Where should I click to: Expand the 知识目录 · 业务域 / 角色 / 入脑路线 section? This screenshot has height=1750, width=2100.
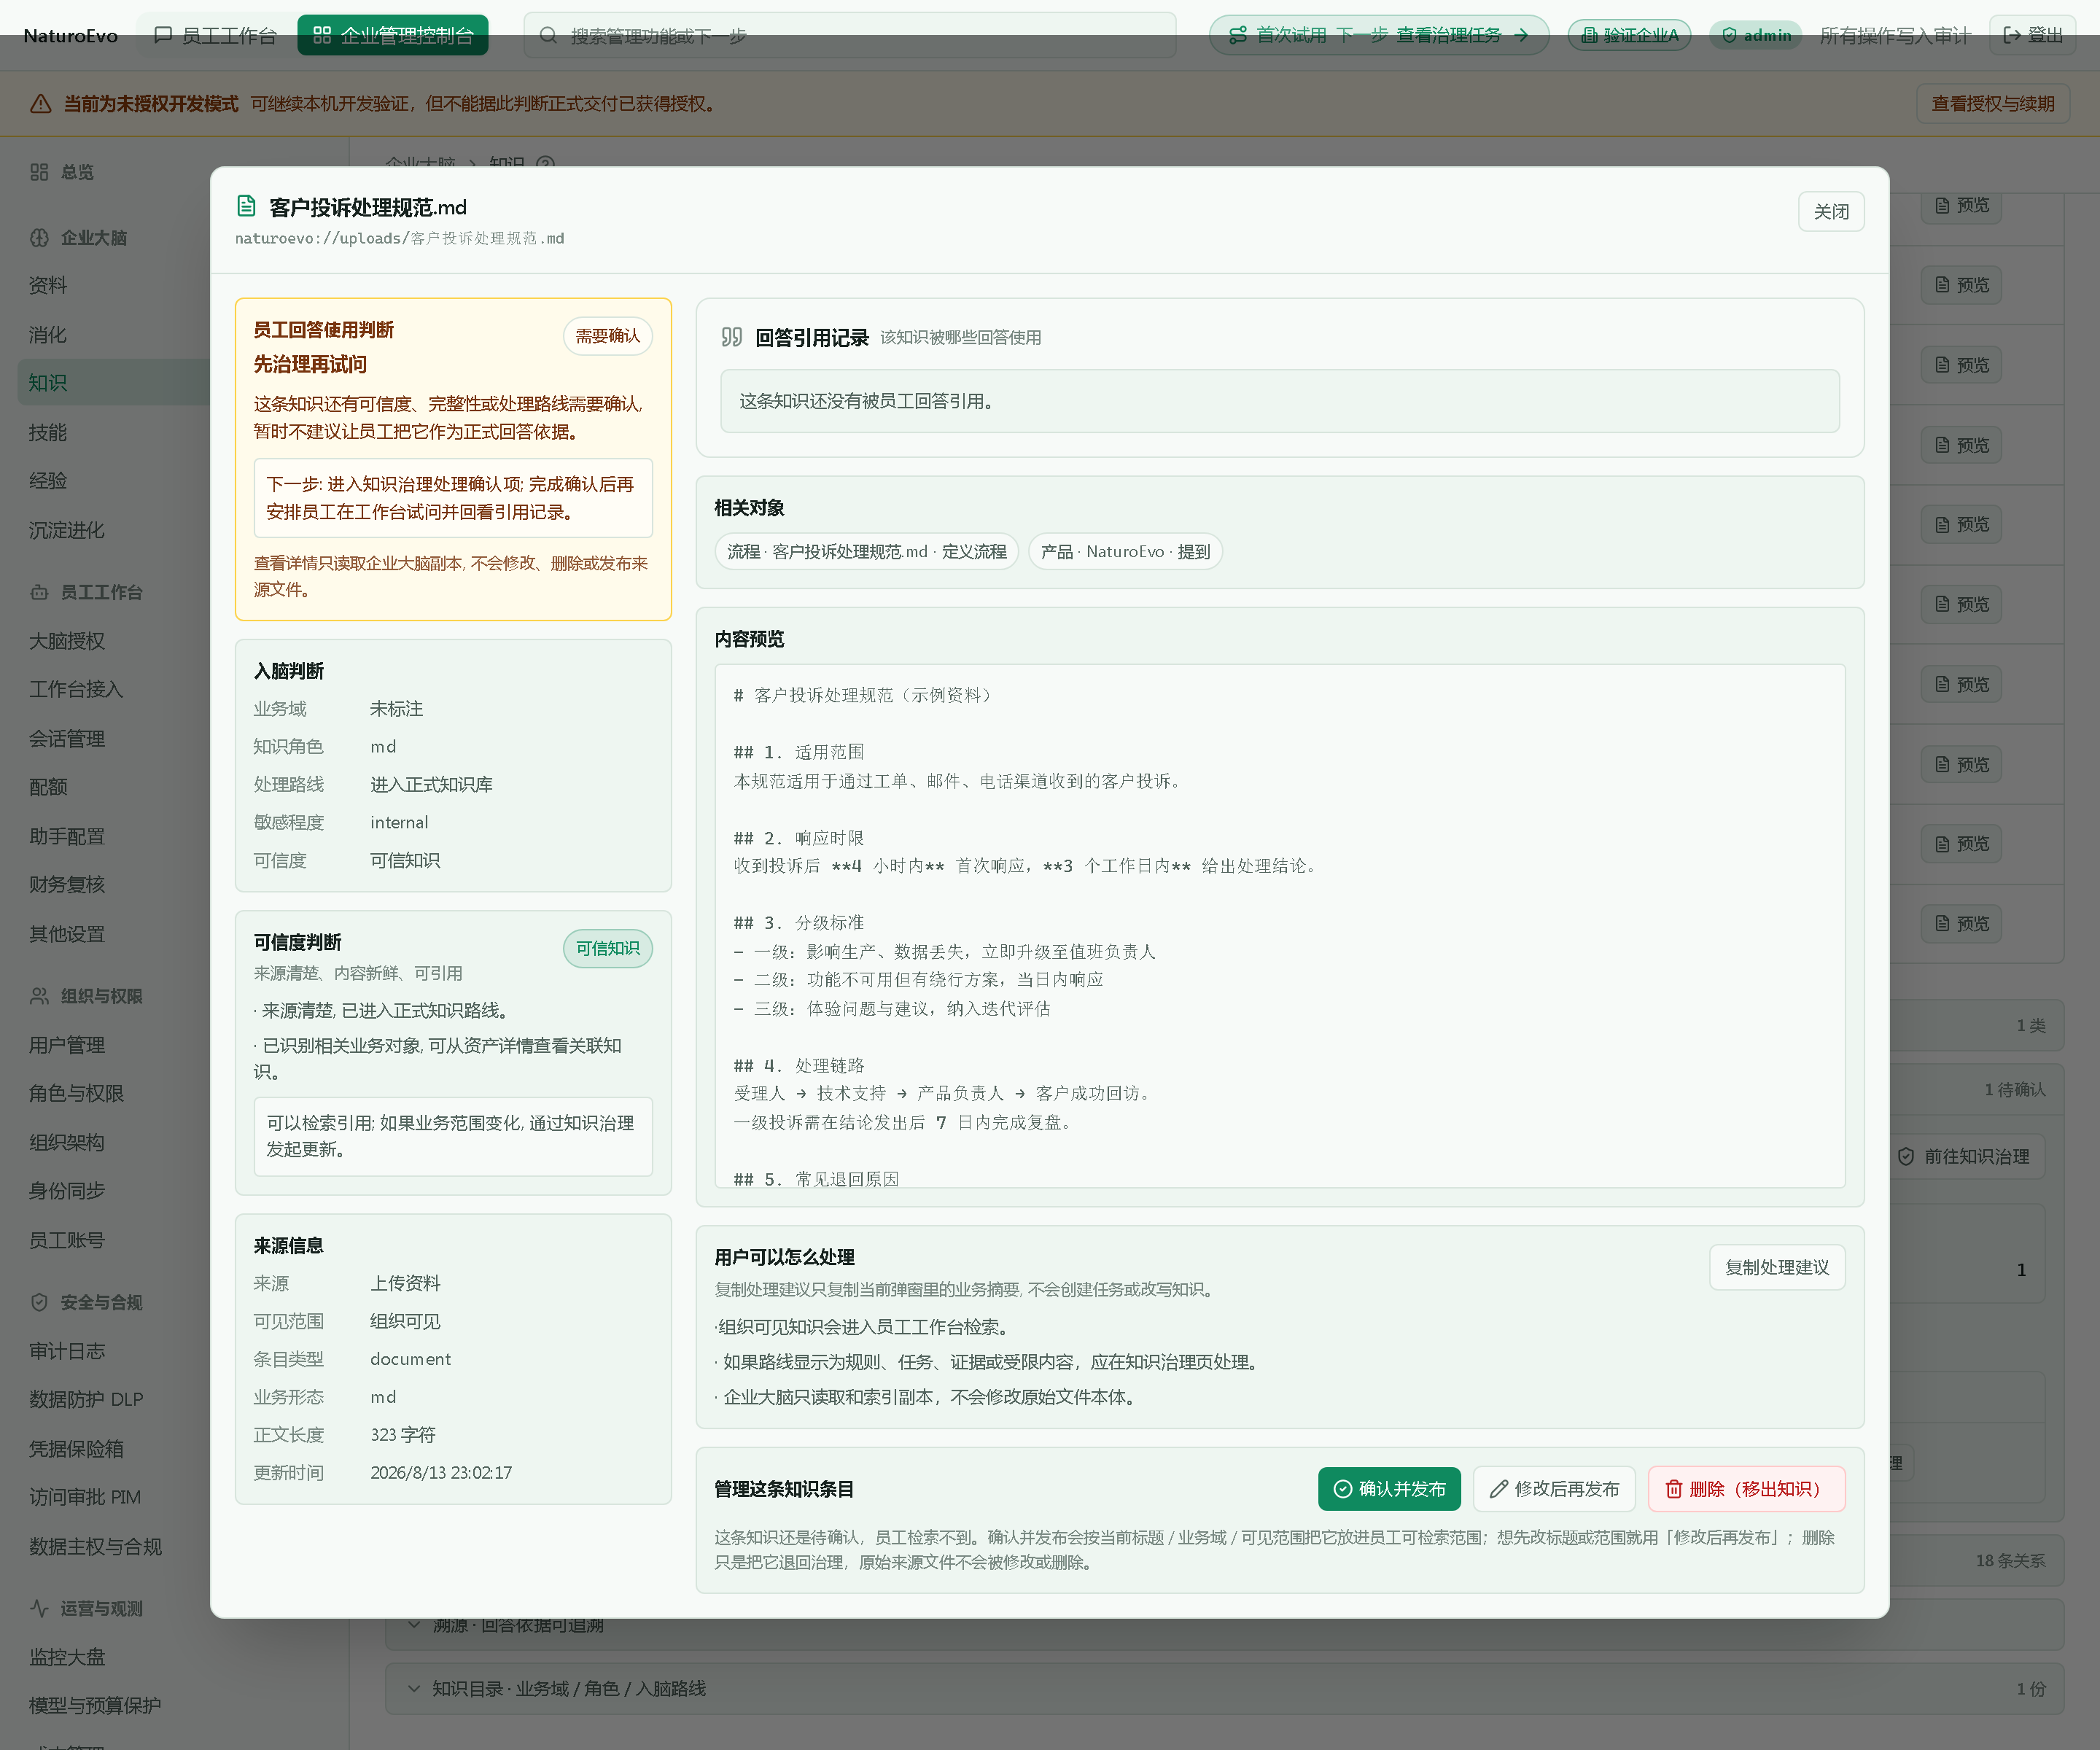1224,1688
